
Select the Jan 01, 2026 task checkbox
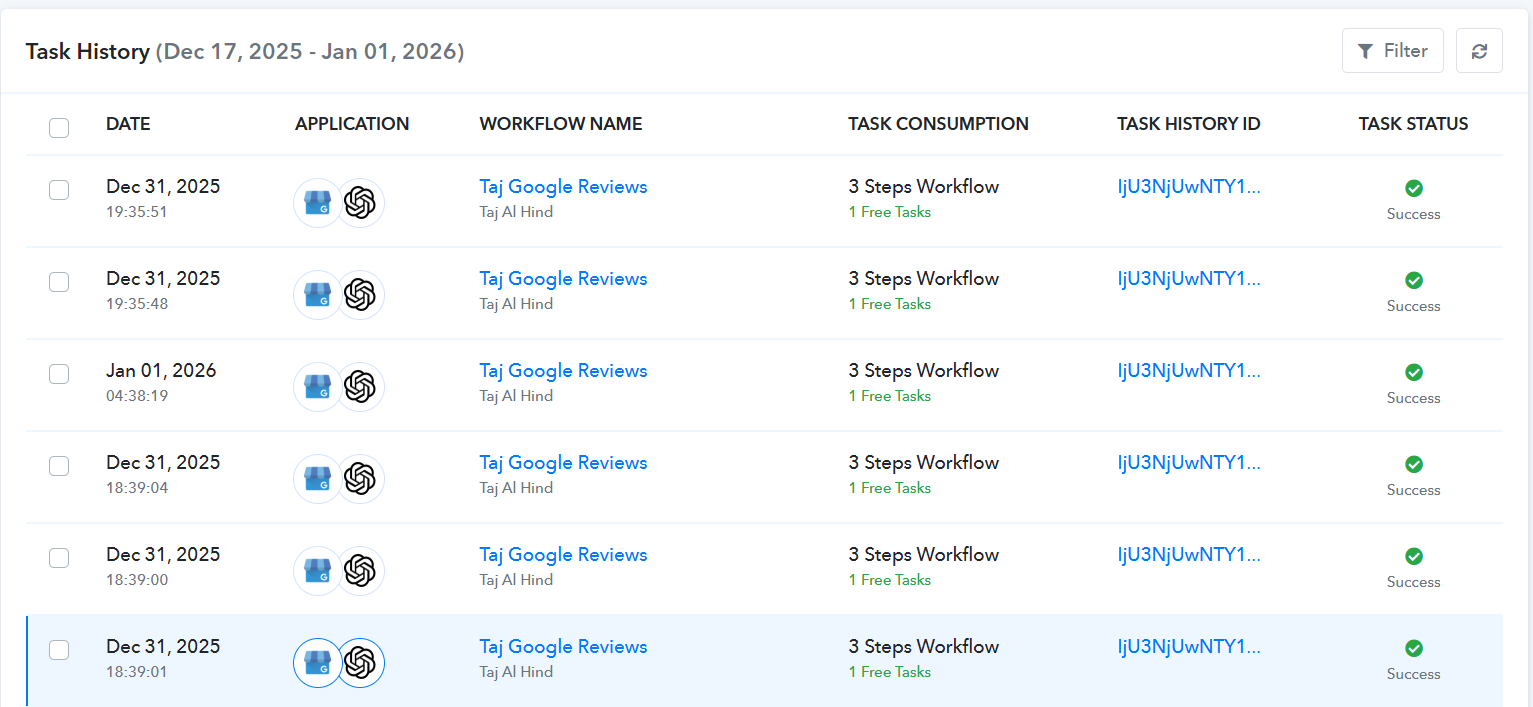[x=59, y=374]
